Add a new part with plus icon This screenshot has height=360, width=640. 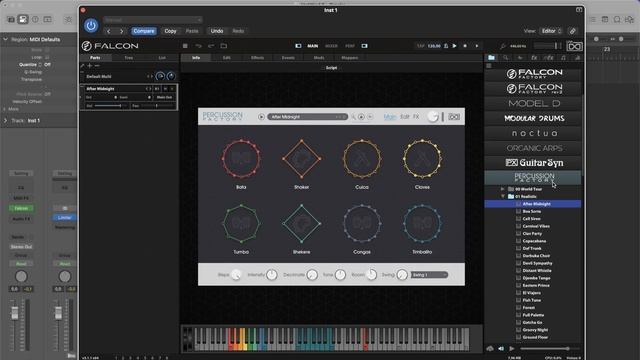click(90, 66)
